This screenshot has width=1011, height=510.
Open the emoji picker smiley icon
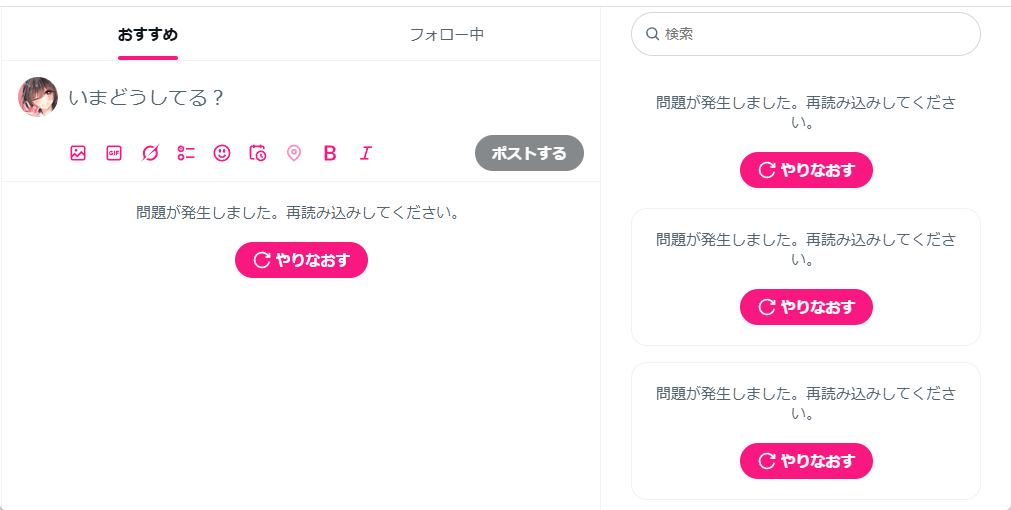[222, 153]
